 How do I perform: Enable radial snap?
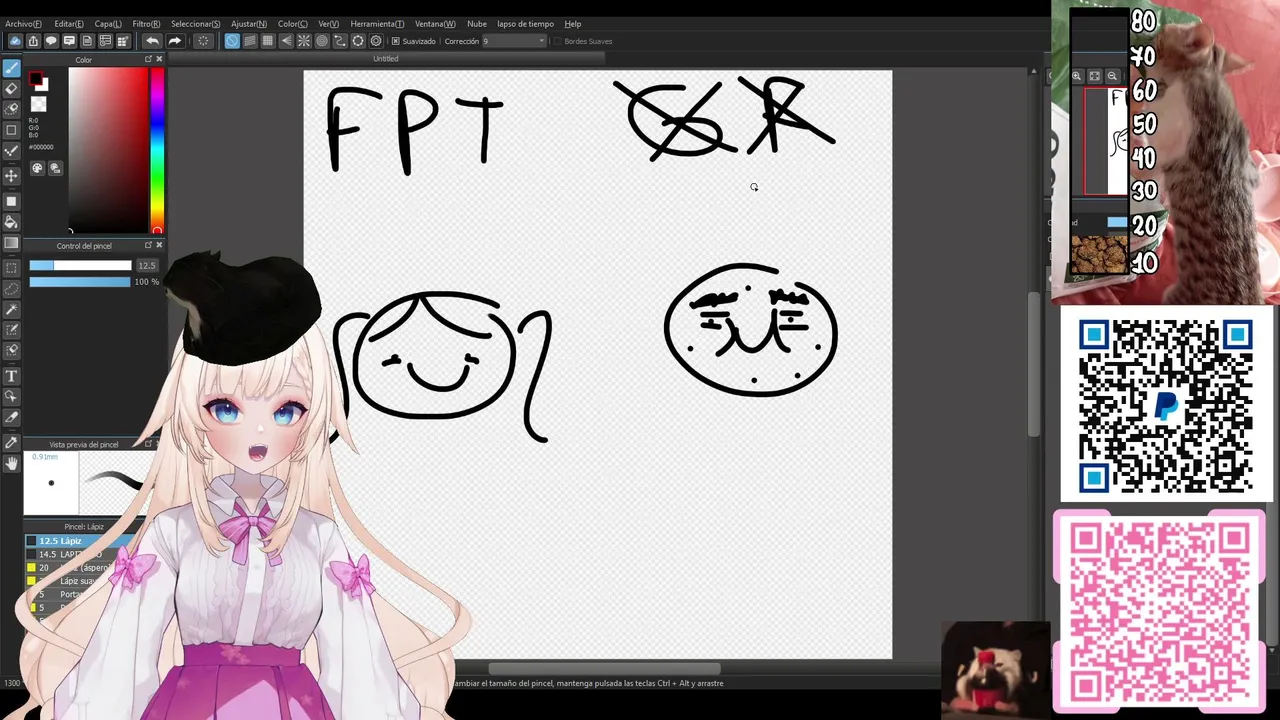(x=304, y=41)
